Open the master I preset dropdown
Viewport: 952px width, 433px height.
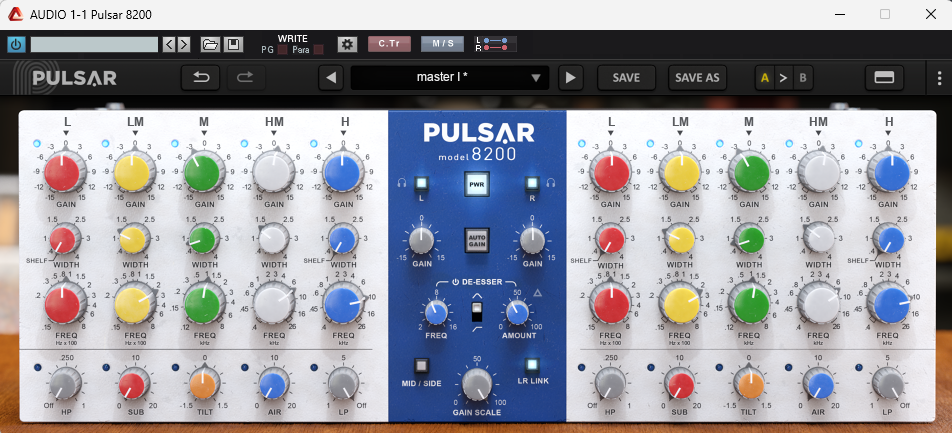coord(450,78)
